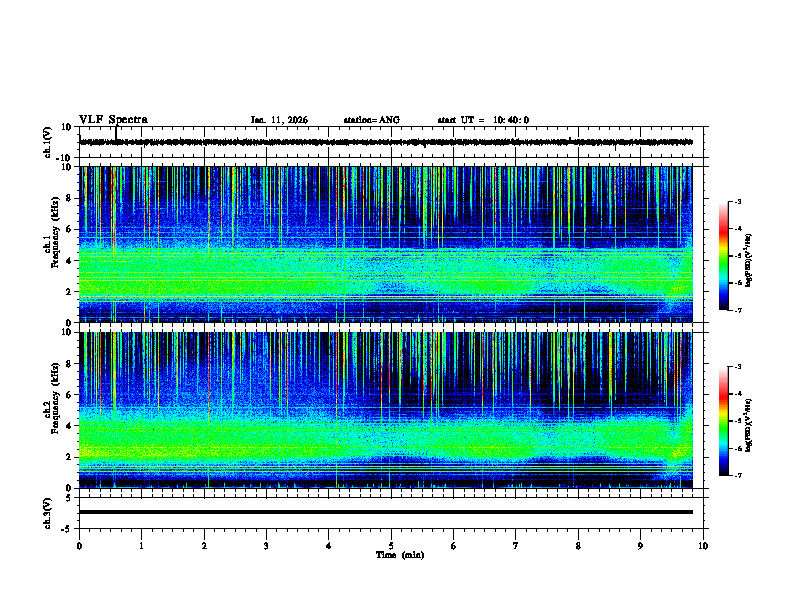Click the "6" tick on ch.1 frequency axis
Viewport: 792px width, 612px height.
pos(69,229)
